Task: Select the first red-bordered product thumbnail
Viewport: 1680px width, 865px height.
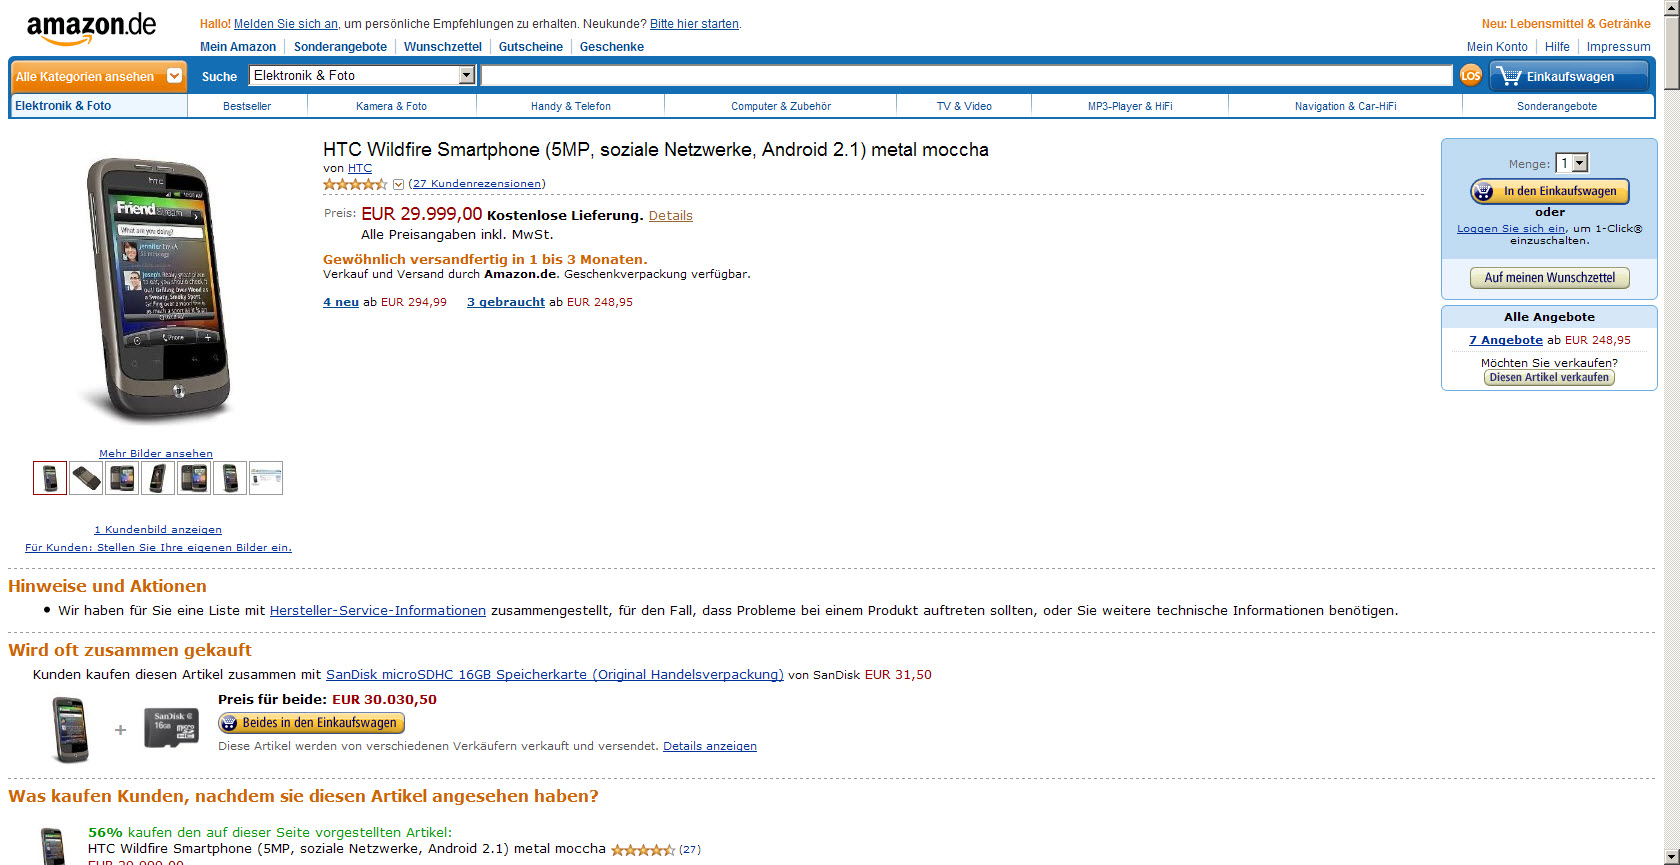Action: pos(50,478)
